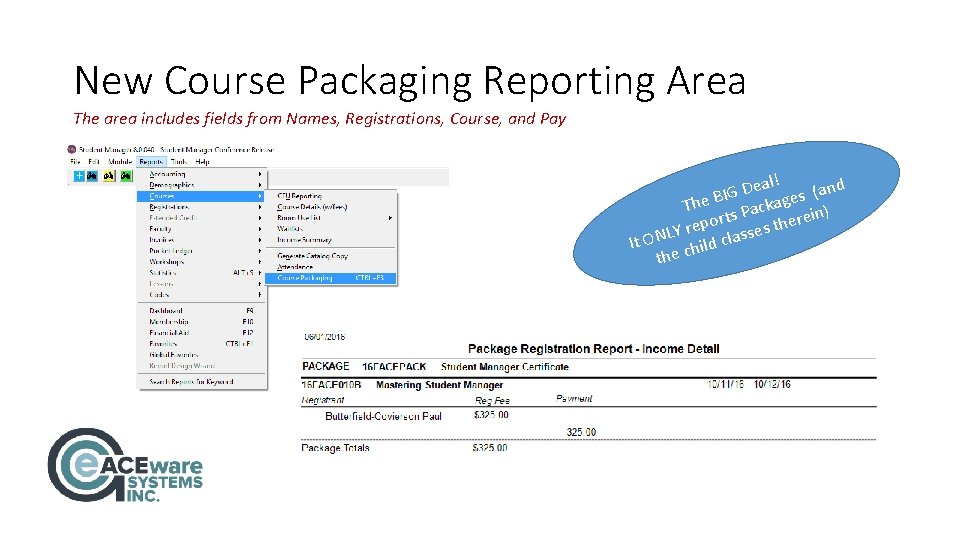
Task: Expand the Inquiries submenu arrow
Action: point(260,240)
